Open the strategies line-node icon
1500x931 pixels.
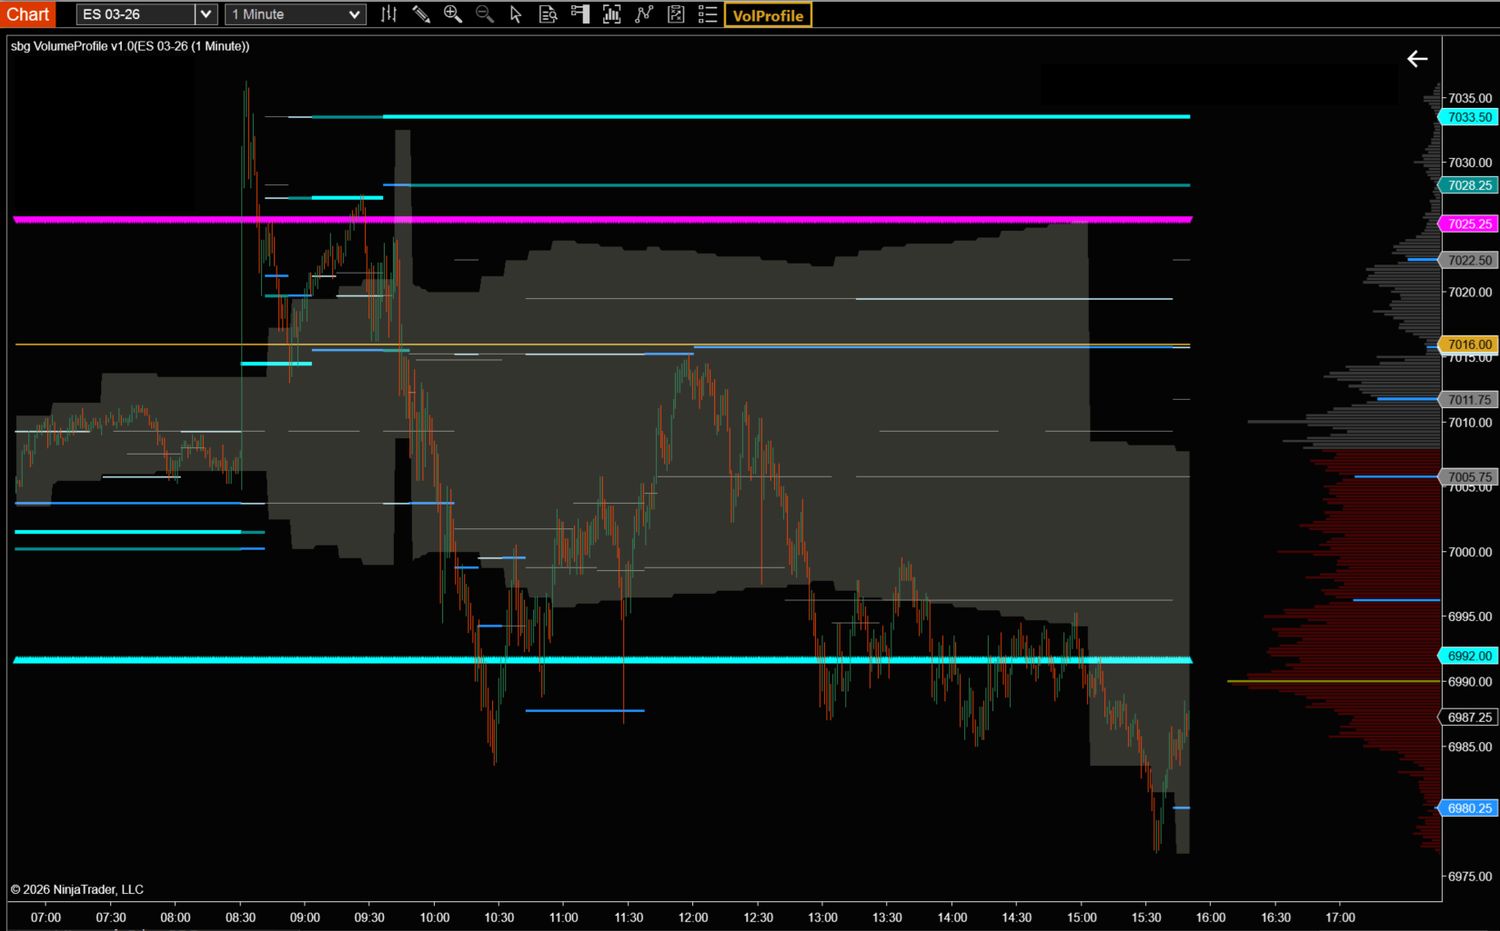[x=644, y=14]
